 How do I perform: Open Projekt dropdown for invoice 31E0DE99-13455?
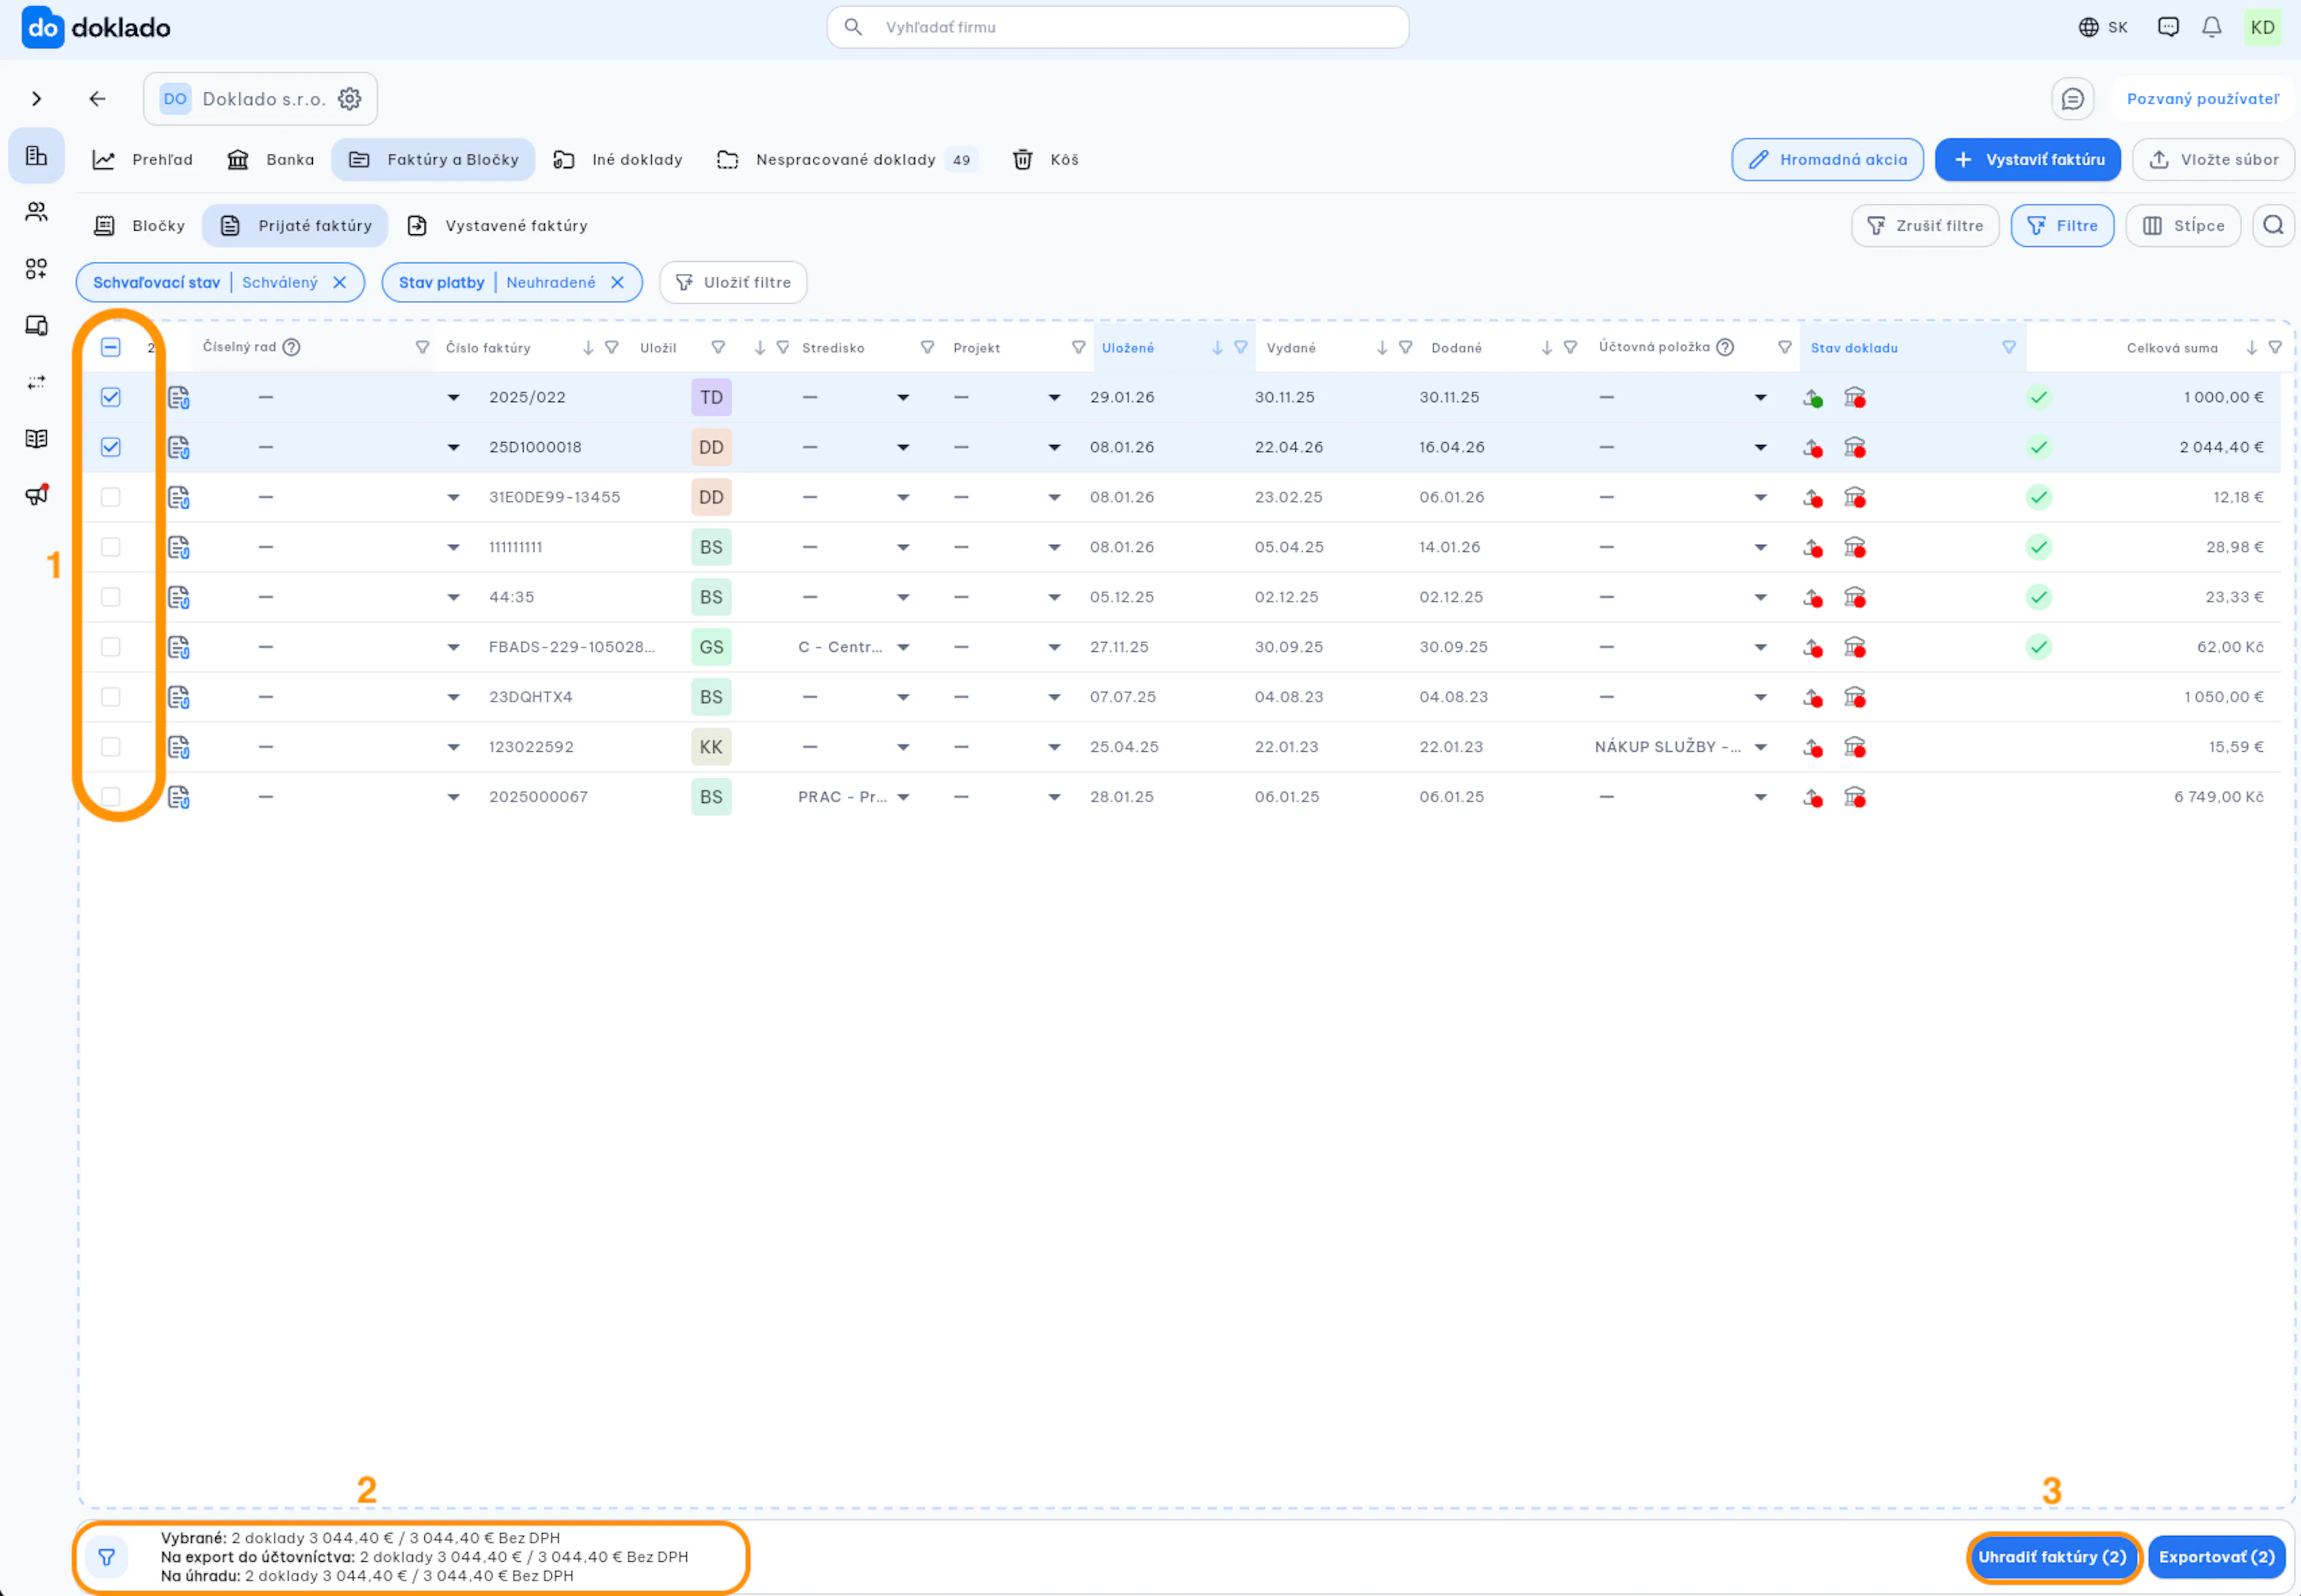[1054, 498]
